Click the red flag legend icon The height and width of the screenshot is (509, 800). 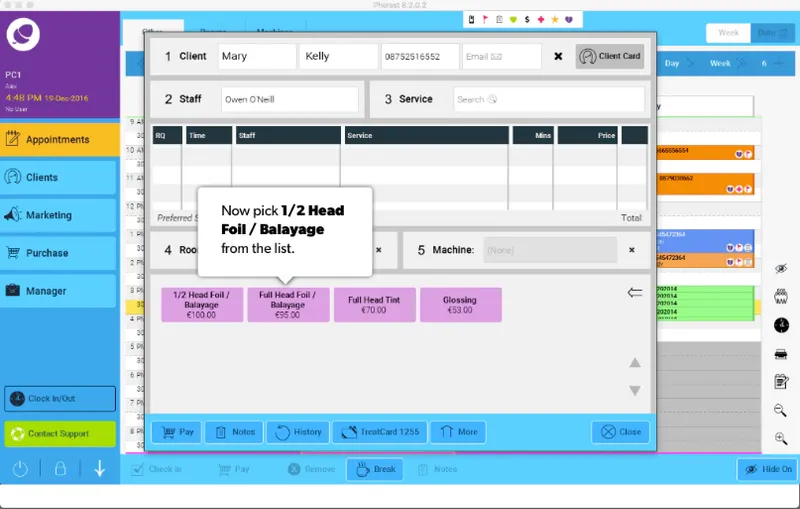tap(485, 19)
